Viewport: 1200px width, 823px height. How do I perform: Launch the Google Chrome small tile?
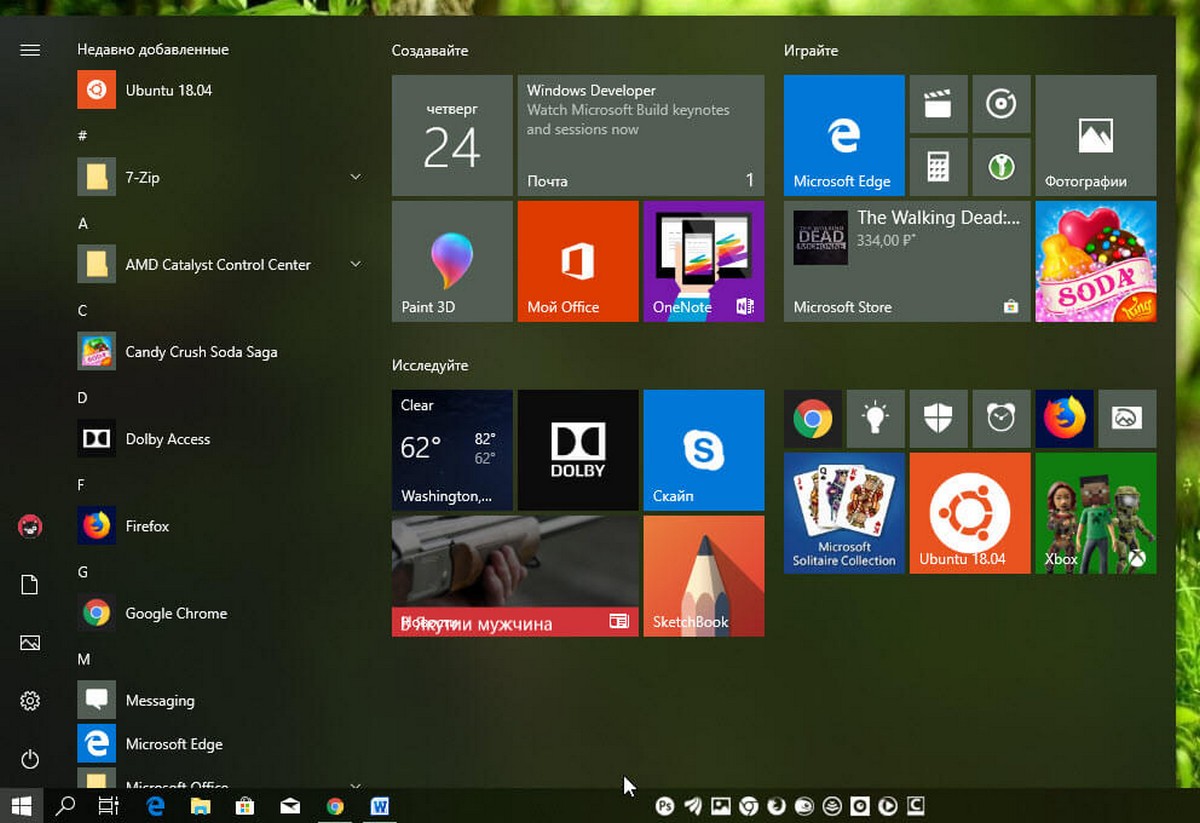click(x=813, y=419)
